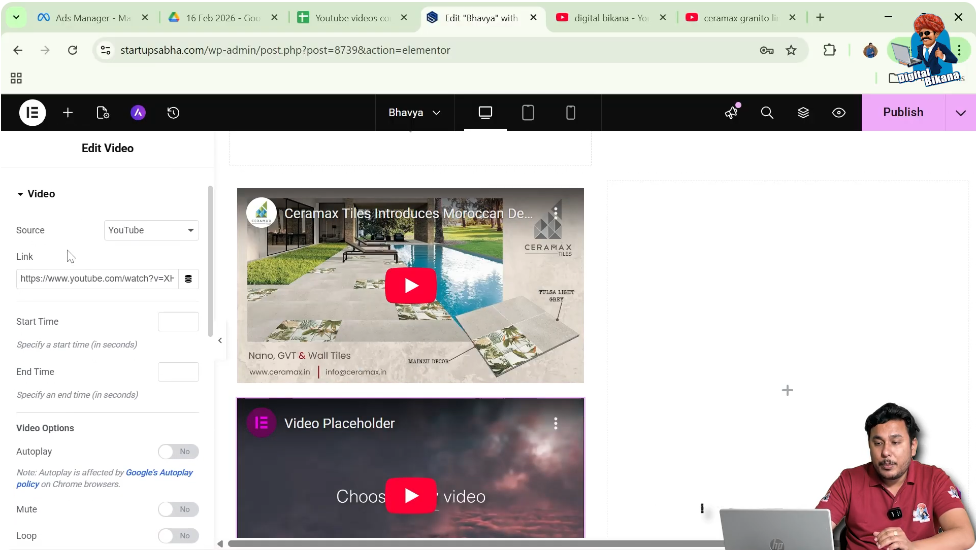976x553 pixels.
Task: Open the What's New megaphone icon
Action: click(x=731, y=112)
